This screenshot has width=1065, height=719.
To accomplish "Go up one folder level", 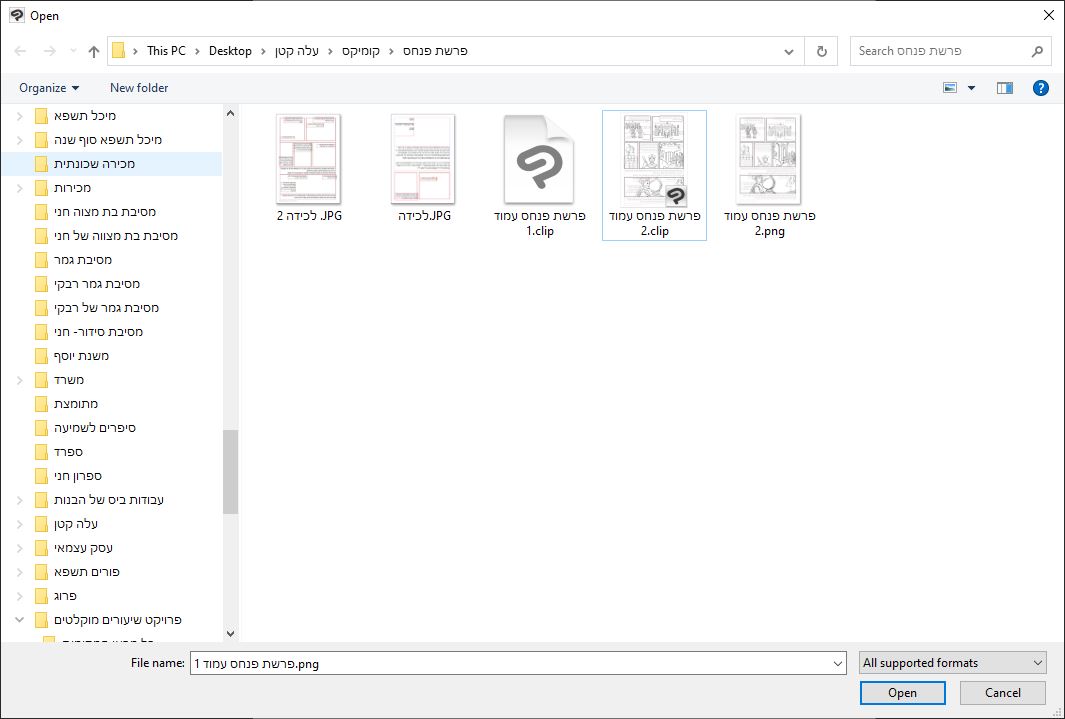I will pyautogui.click(x=94, y=51).
